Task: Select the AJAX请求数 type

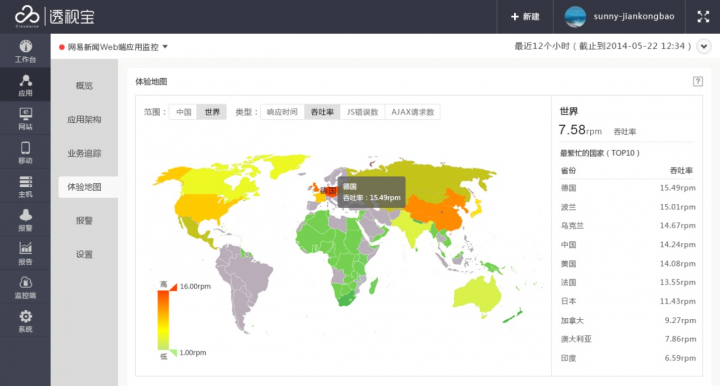Action: (x=412, y=112)
